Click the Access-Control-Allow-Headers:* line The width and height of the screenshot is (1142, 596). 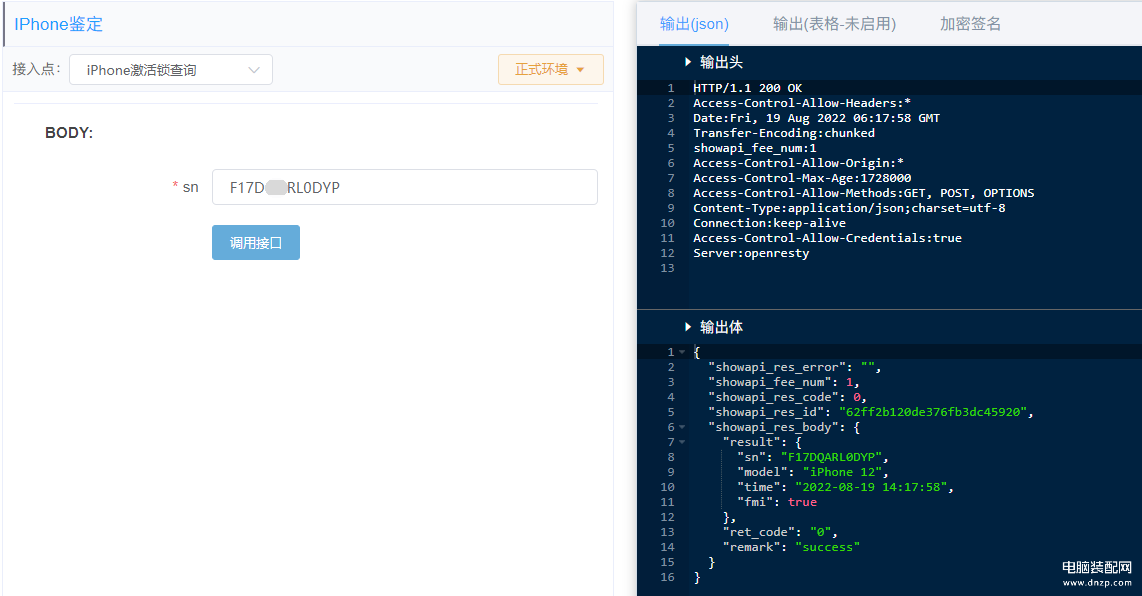[802, 103]
